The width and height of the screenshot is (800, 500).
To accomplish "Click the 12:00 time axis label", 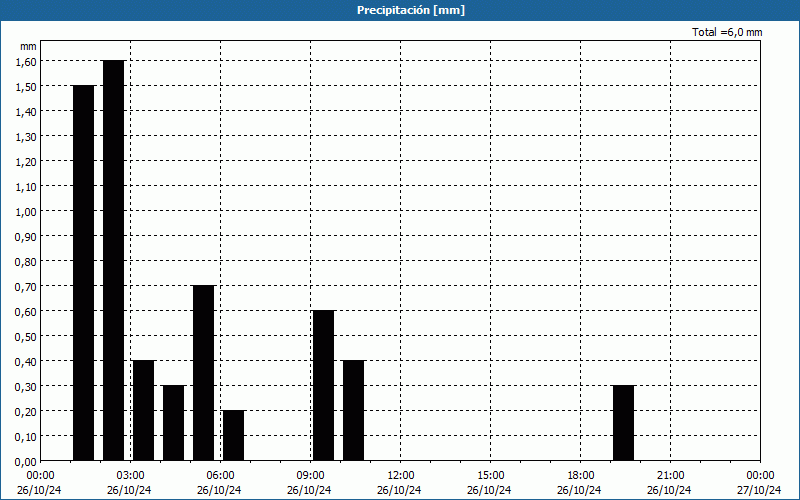I will [401, 476].
